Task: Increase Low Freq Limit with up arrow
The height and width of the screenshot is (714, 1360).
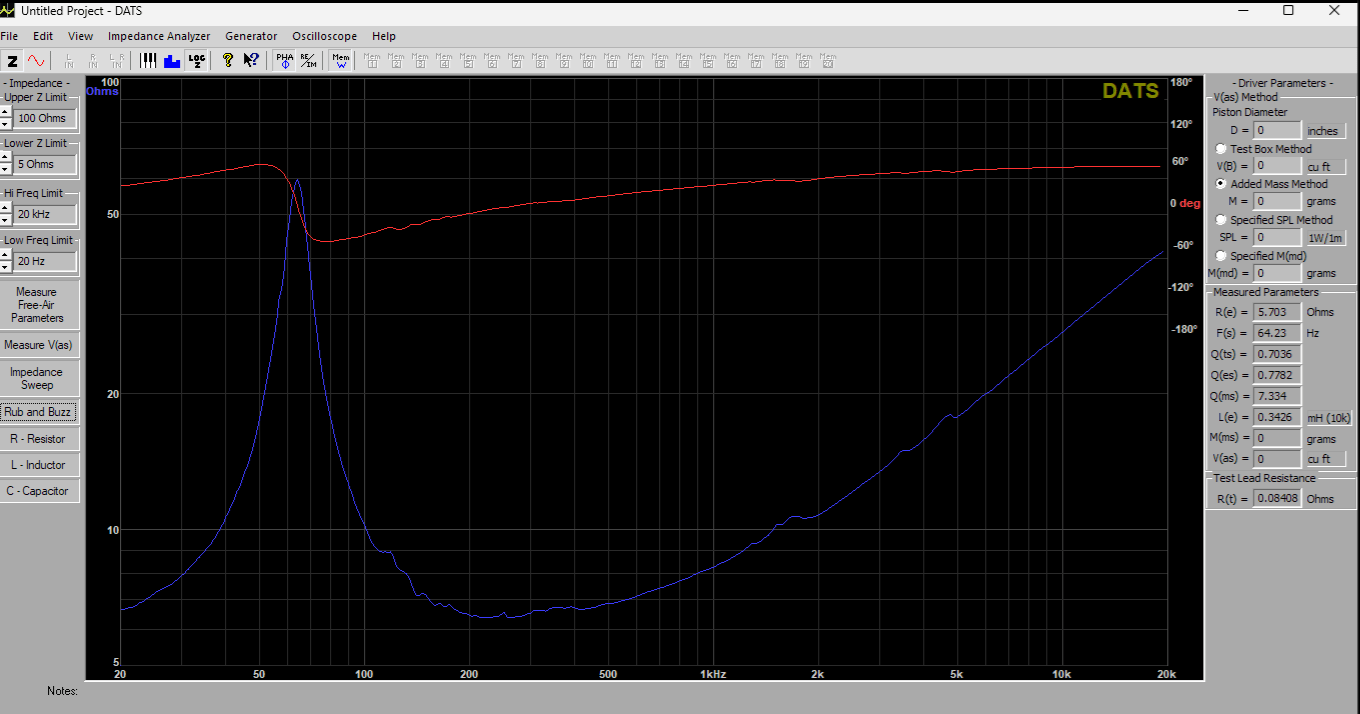Action: pyautogui.click(x=5, y=256)
